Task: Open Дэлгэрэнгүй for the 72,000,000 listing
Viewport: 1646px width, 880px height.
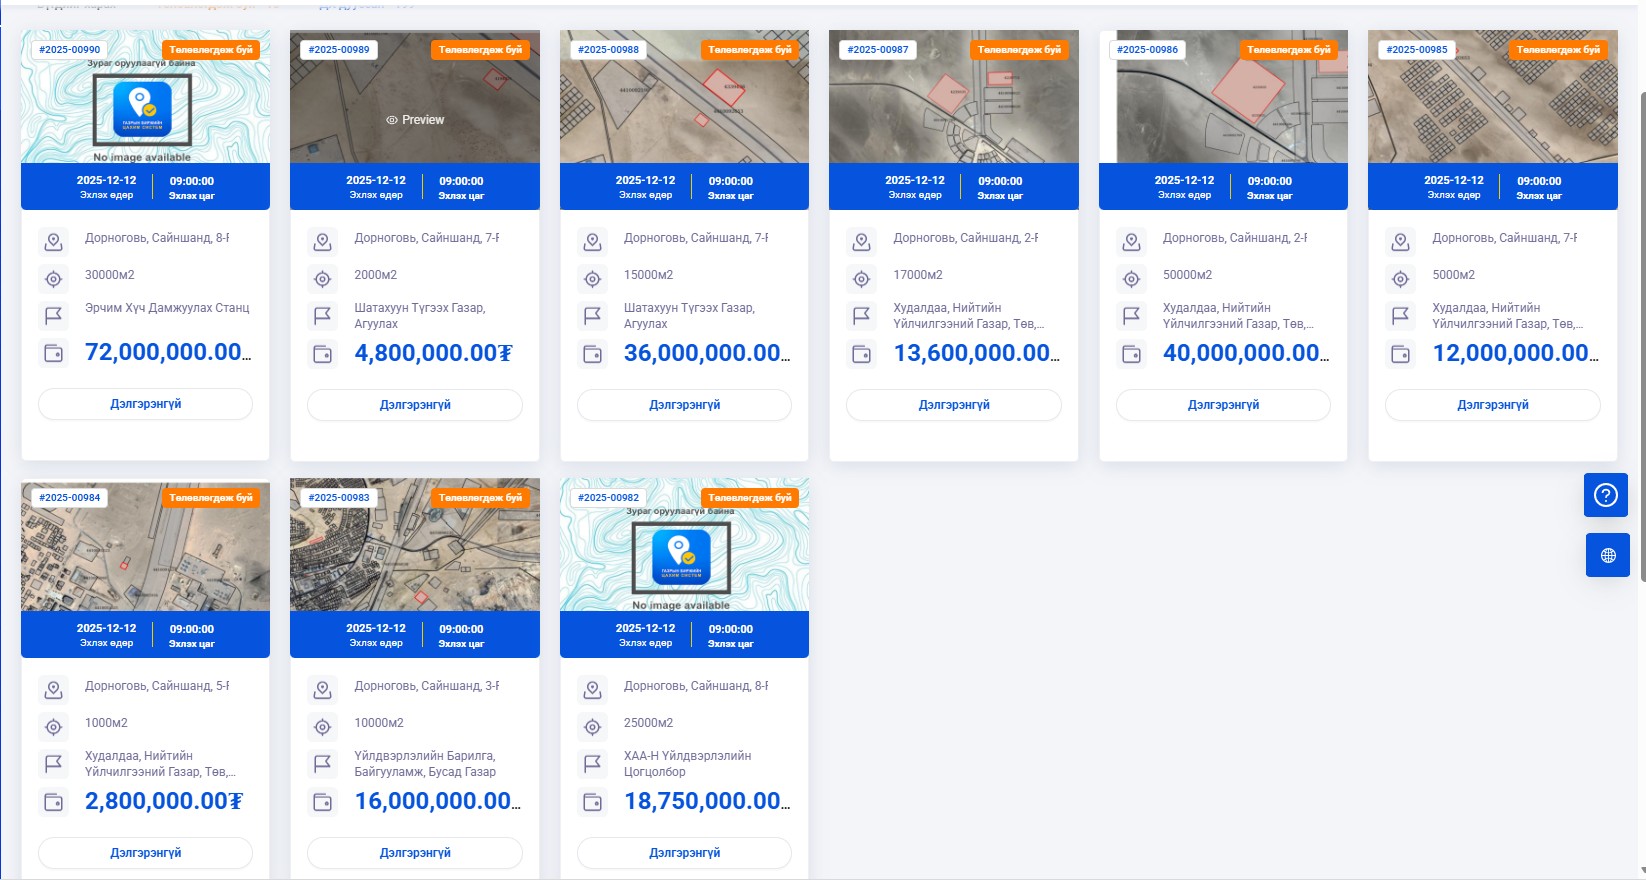Action: (x=145, y=404)
